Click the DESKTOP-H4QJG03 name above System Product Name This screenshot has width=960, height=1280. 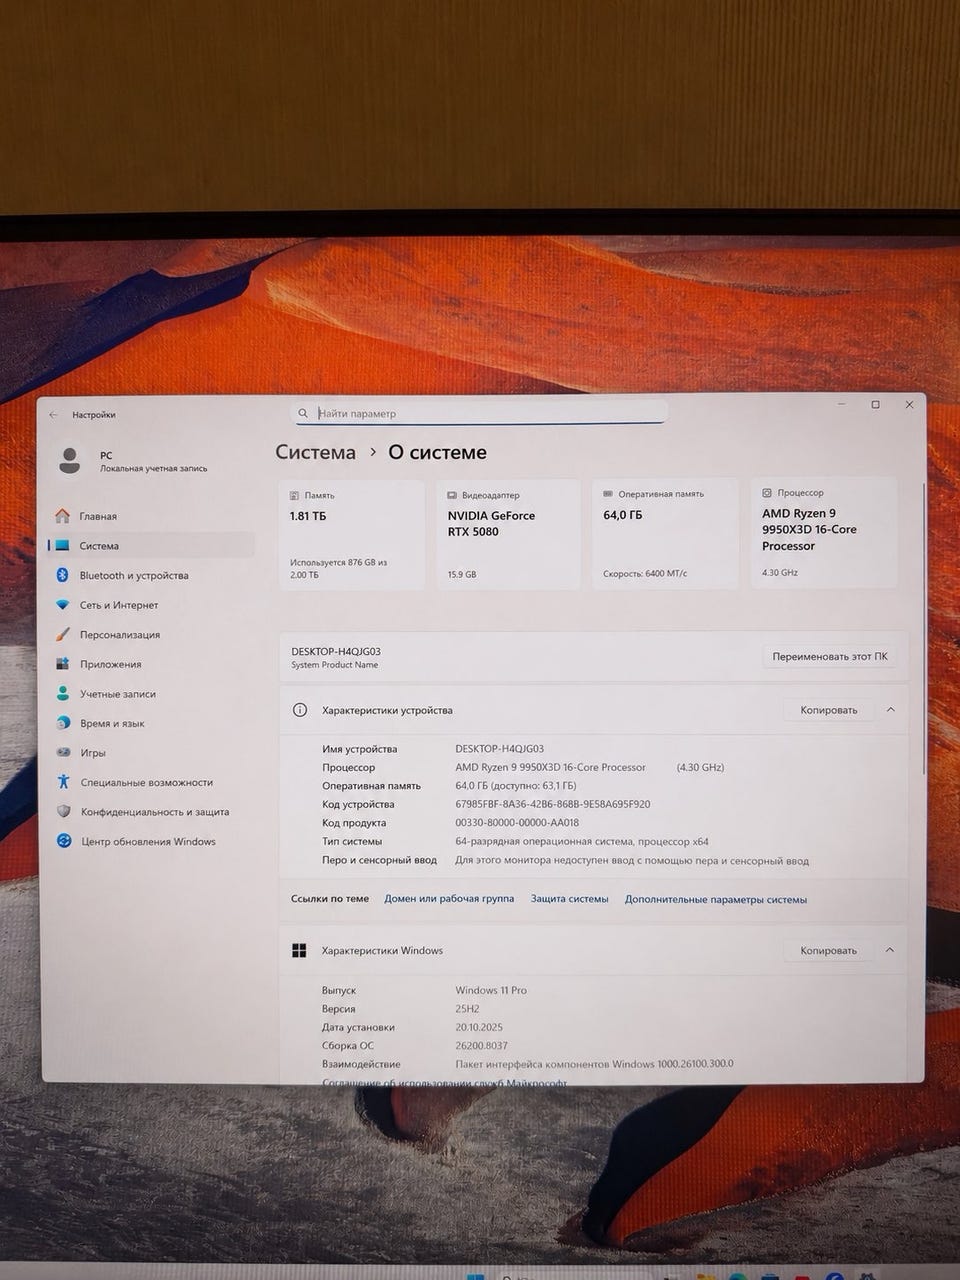tap(336, 651)
